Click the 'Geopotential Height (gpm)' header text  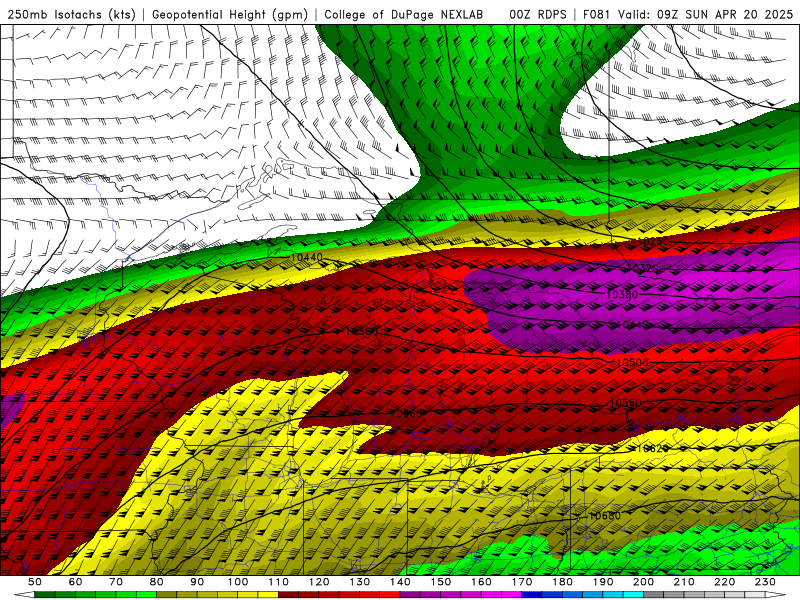(x=230, y=14)
